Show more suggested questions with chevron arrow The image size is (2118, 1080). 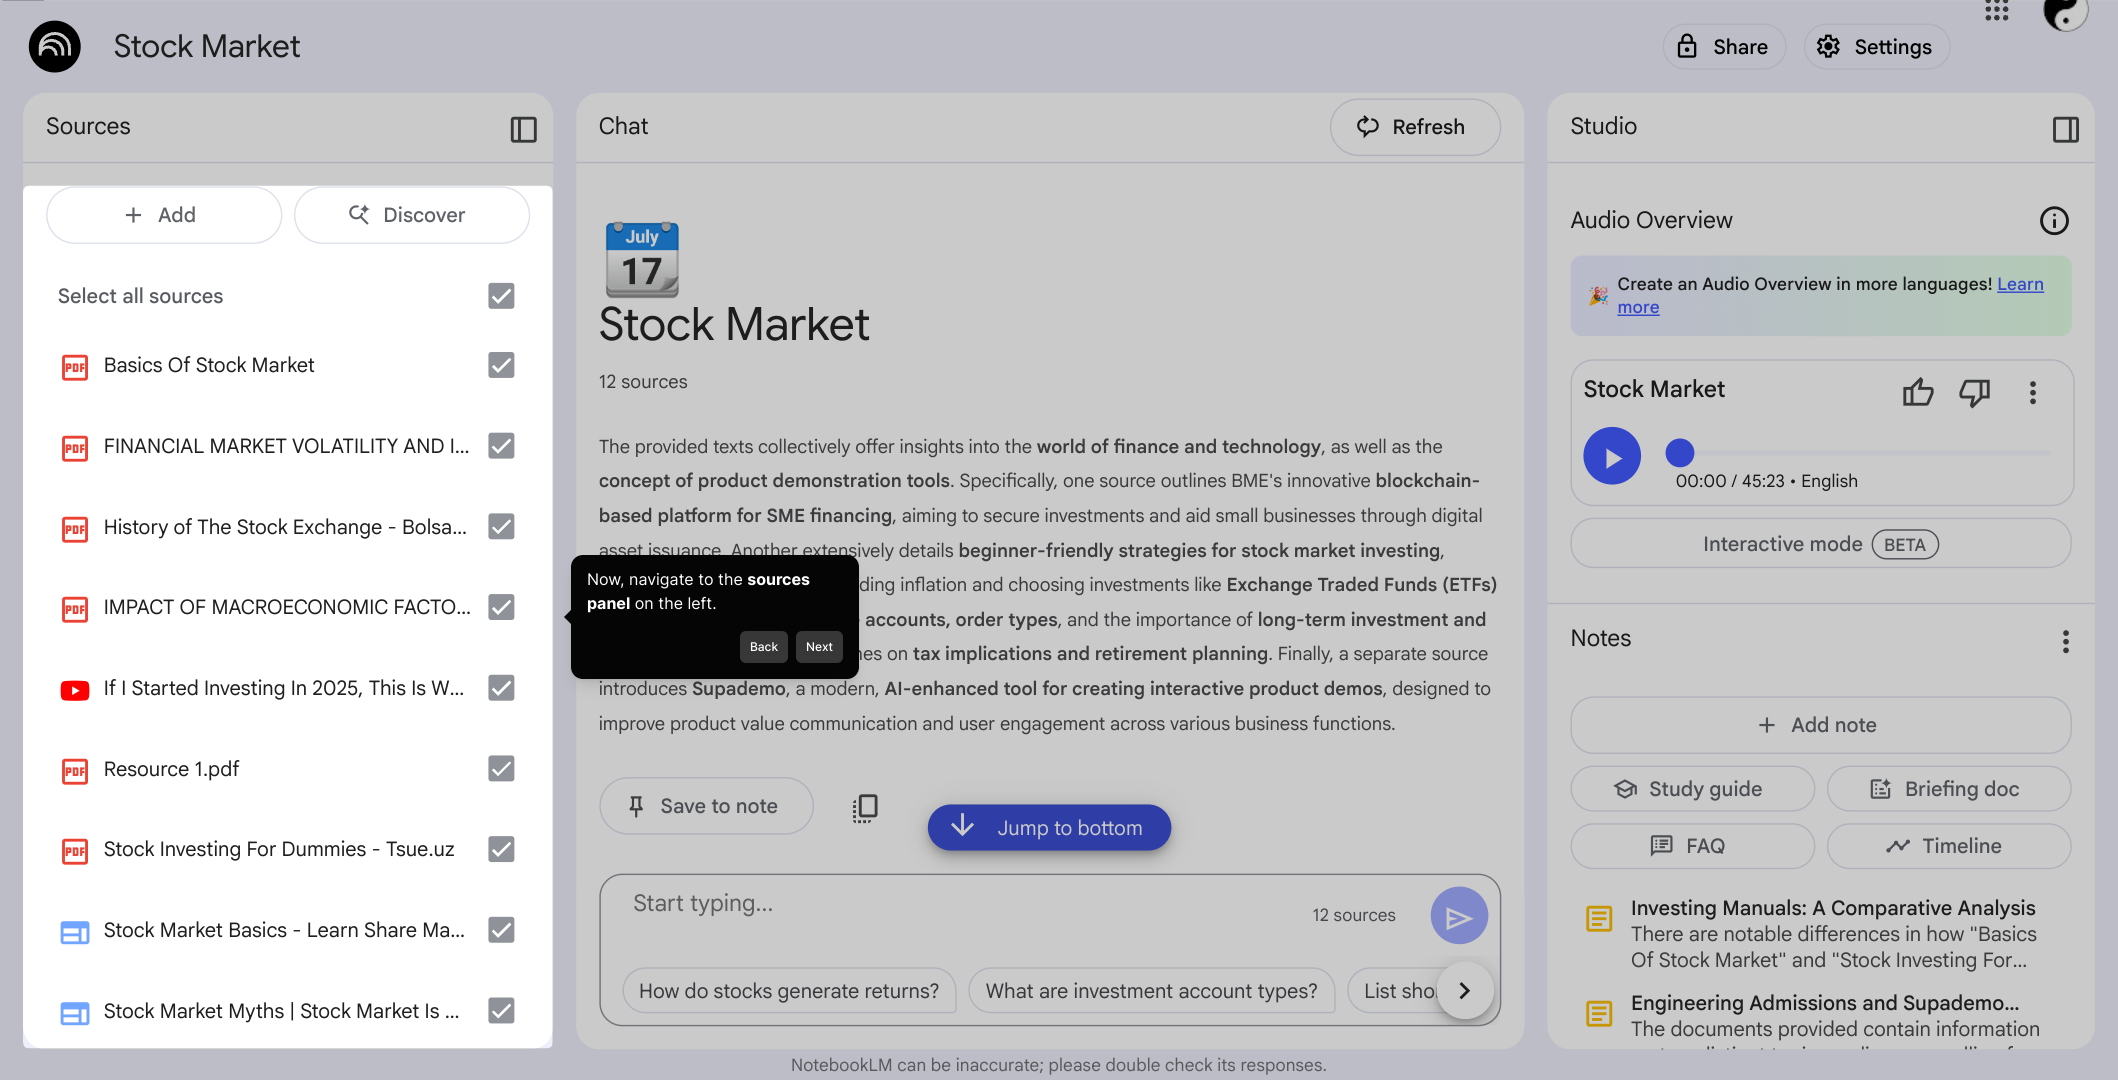[x=1465, y=991]
